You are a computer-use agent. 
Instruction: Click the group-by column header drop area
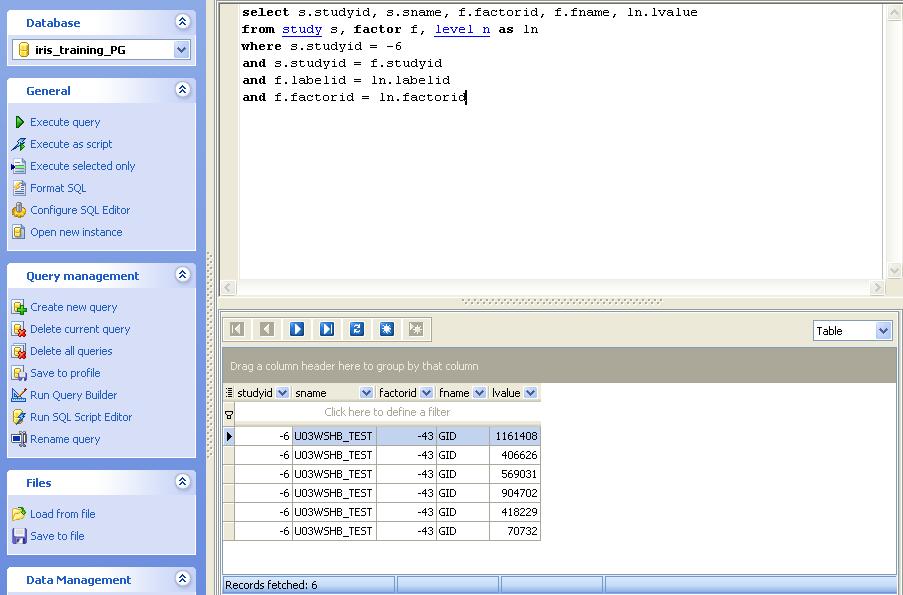(560, 365)
